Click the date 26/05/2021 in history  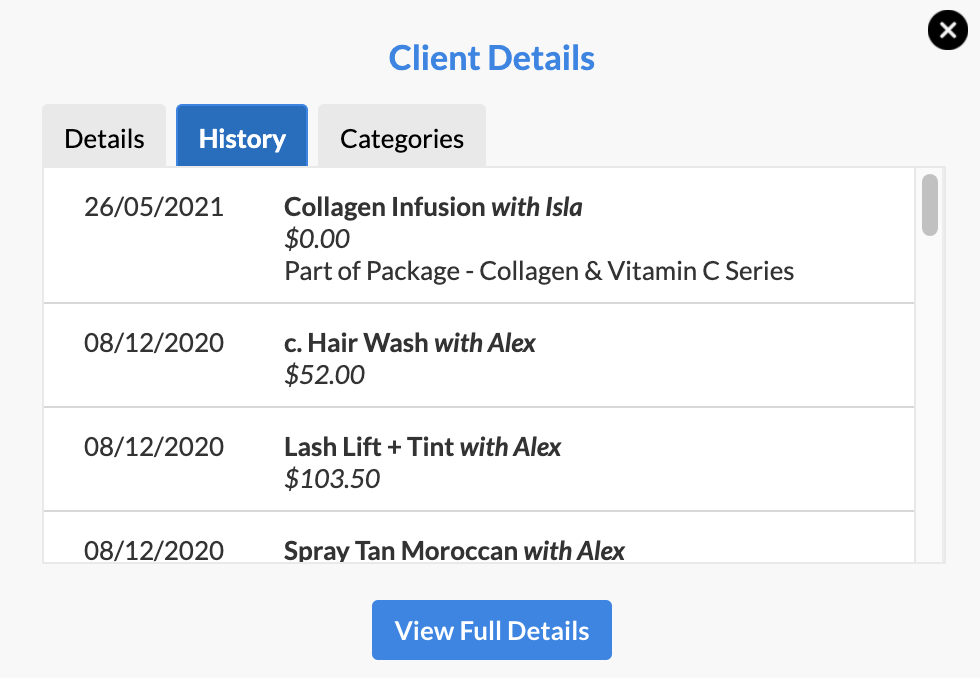pos(154,207)
